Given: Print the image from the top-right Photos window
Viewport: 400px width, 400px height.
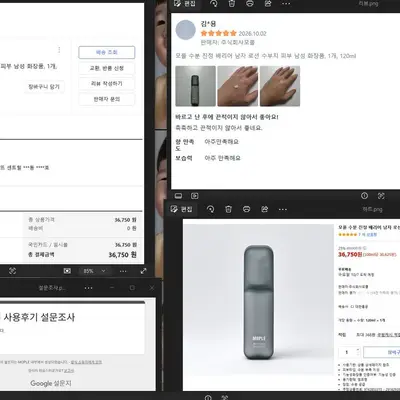Looking at the screenshot, I should click(250, 4).
